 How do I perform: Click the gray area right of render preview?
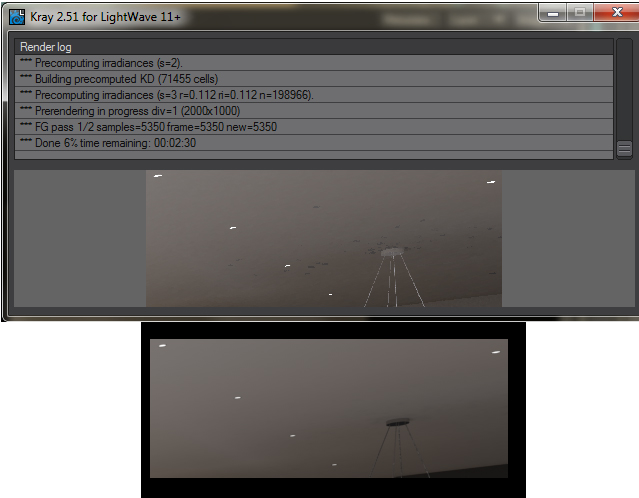[557, 238]
